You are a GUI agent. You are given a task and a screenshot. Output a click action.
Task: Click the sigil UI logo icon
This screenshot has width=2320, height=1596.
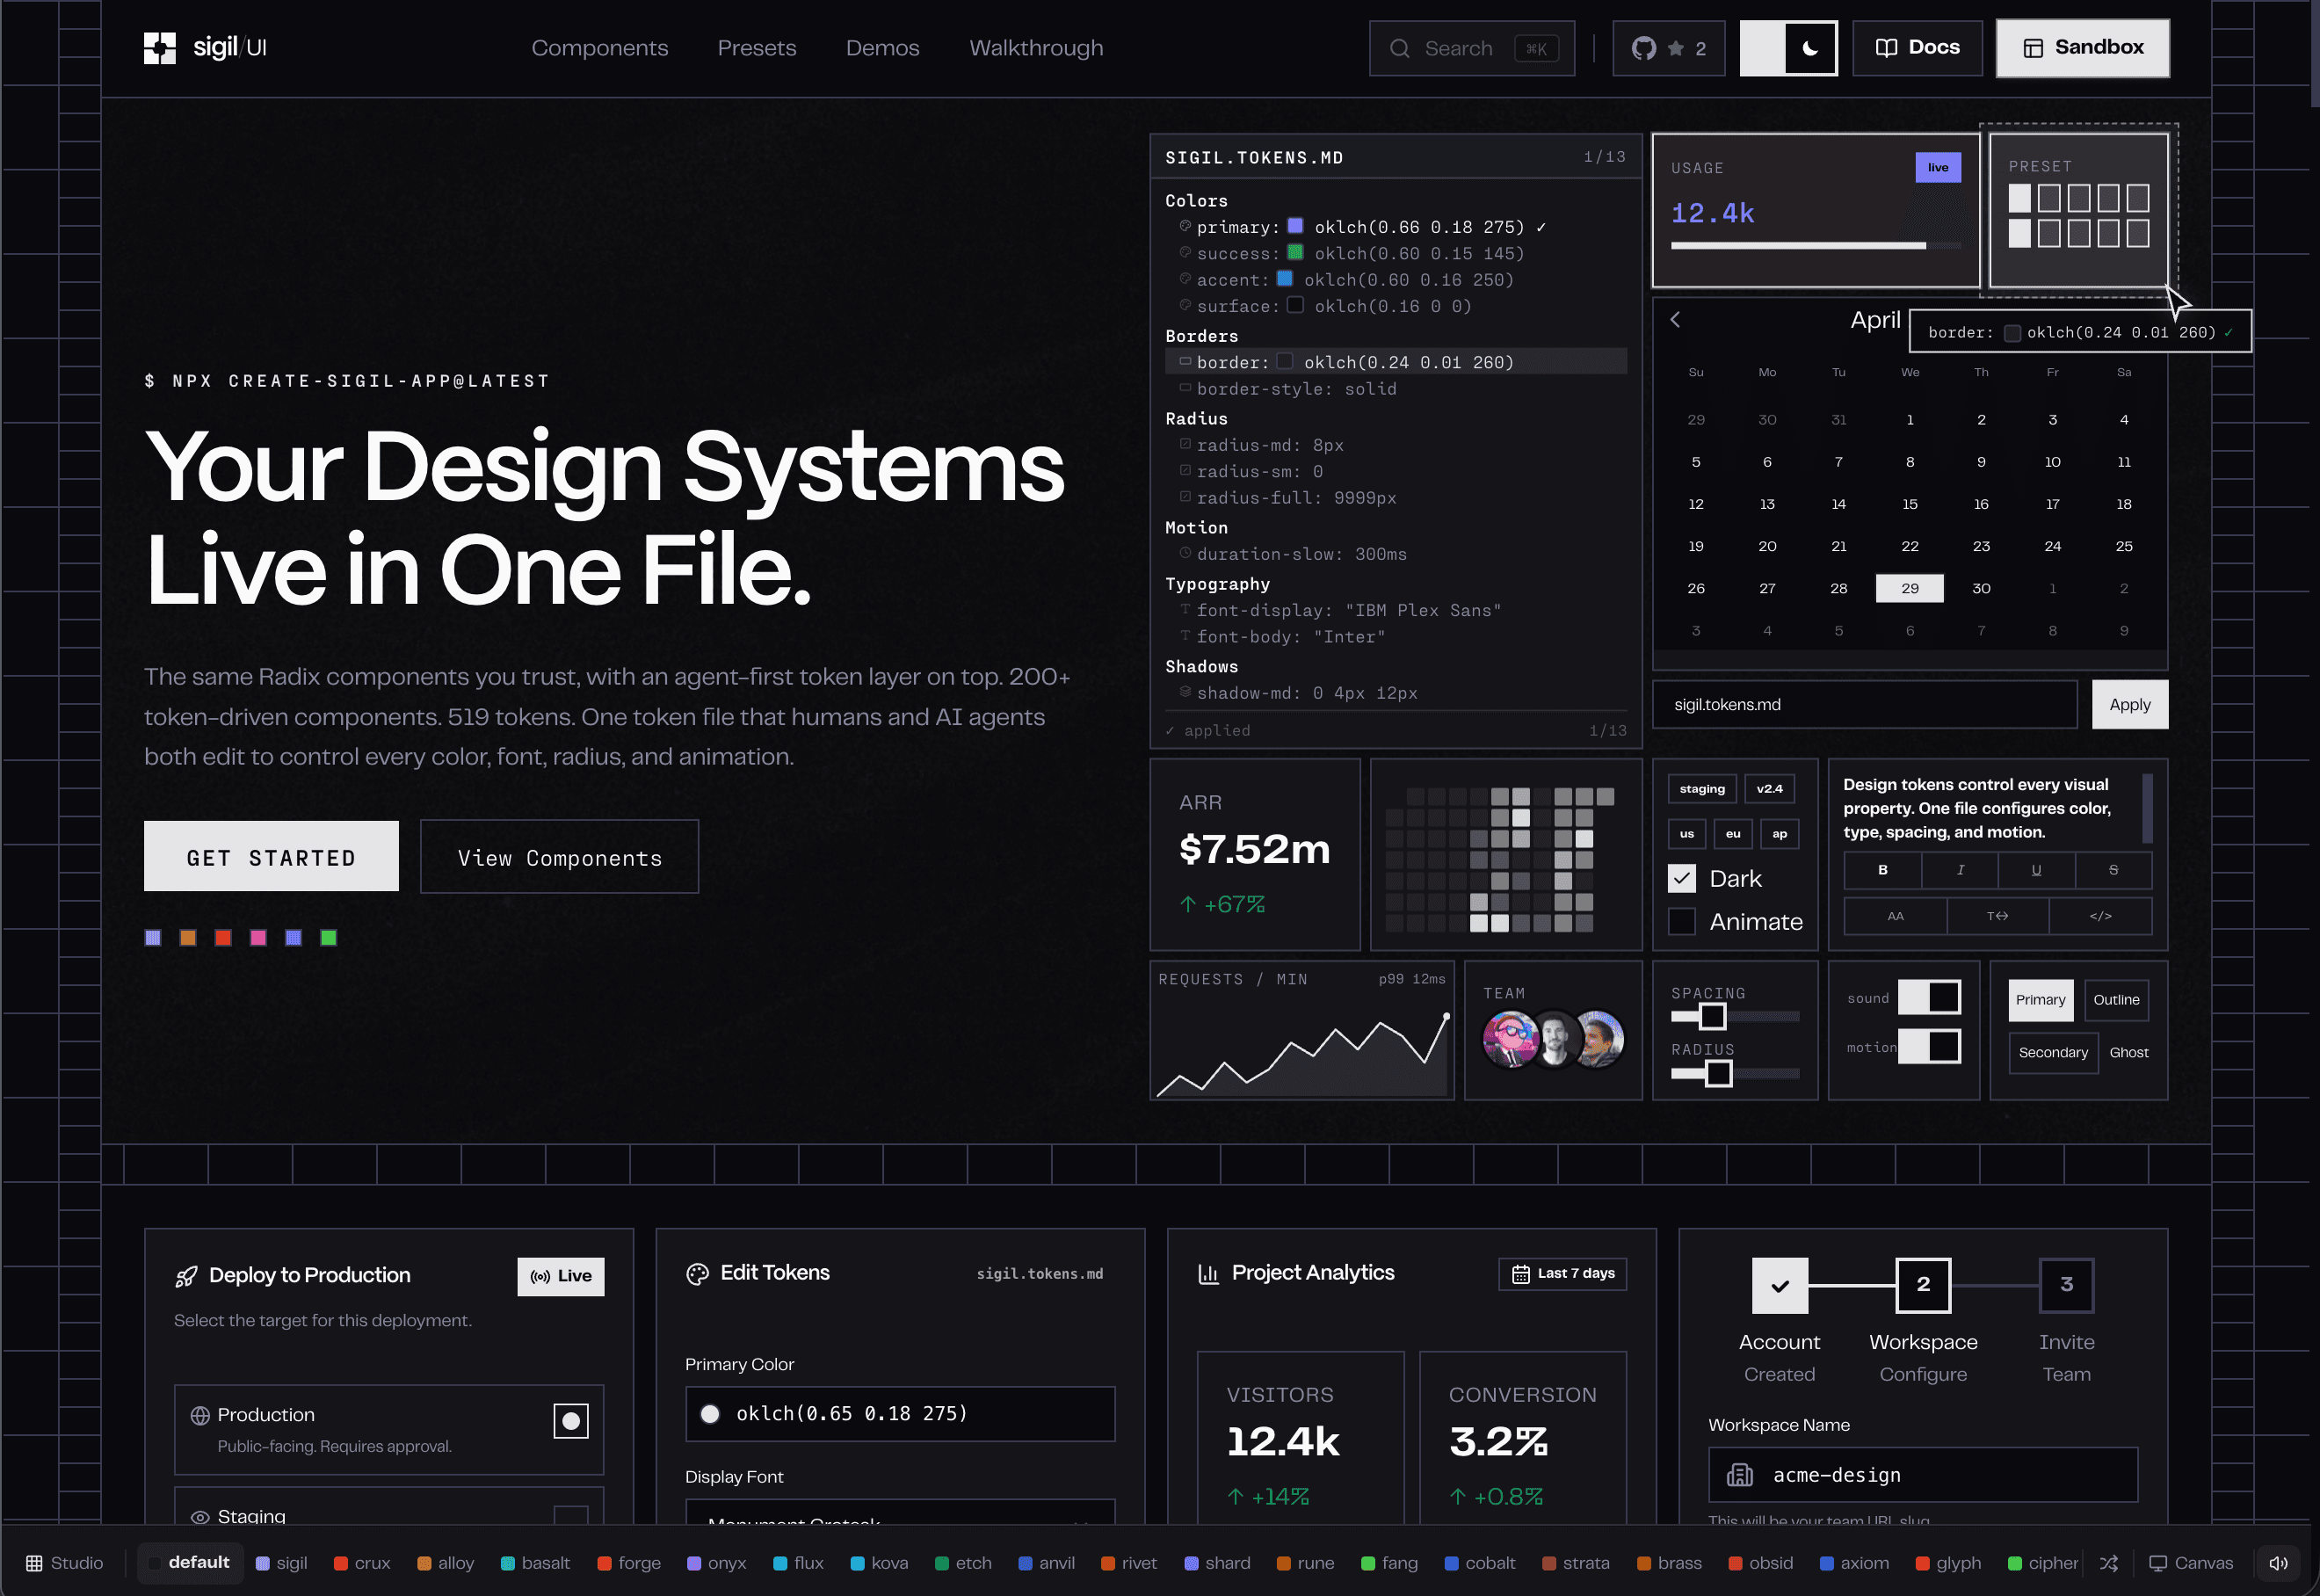pyautogui.click(x=160, y=48)
